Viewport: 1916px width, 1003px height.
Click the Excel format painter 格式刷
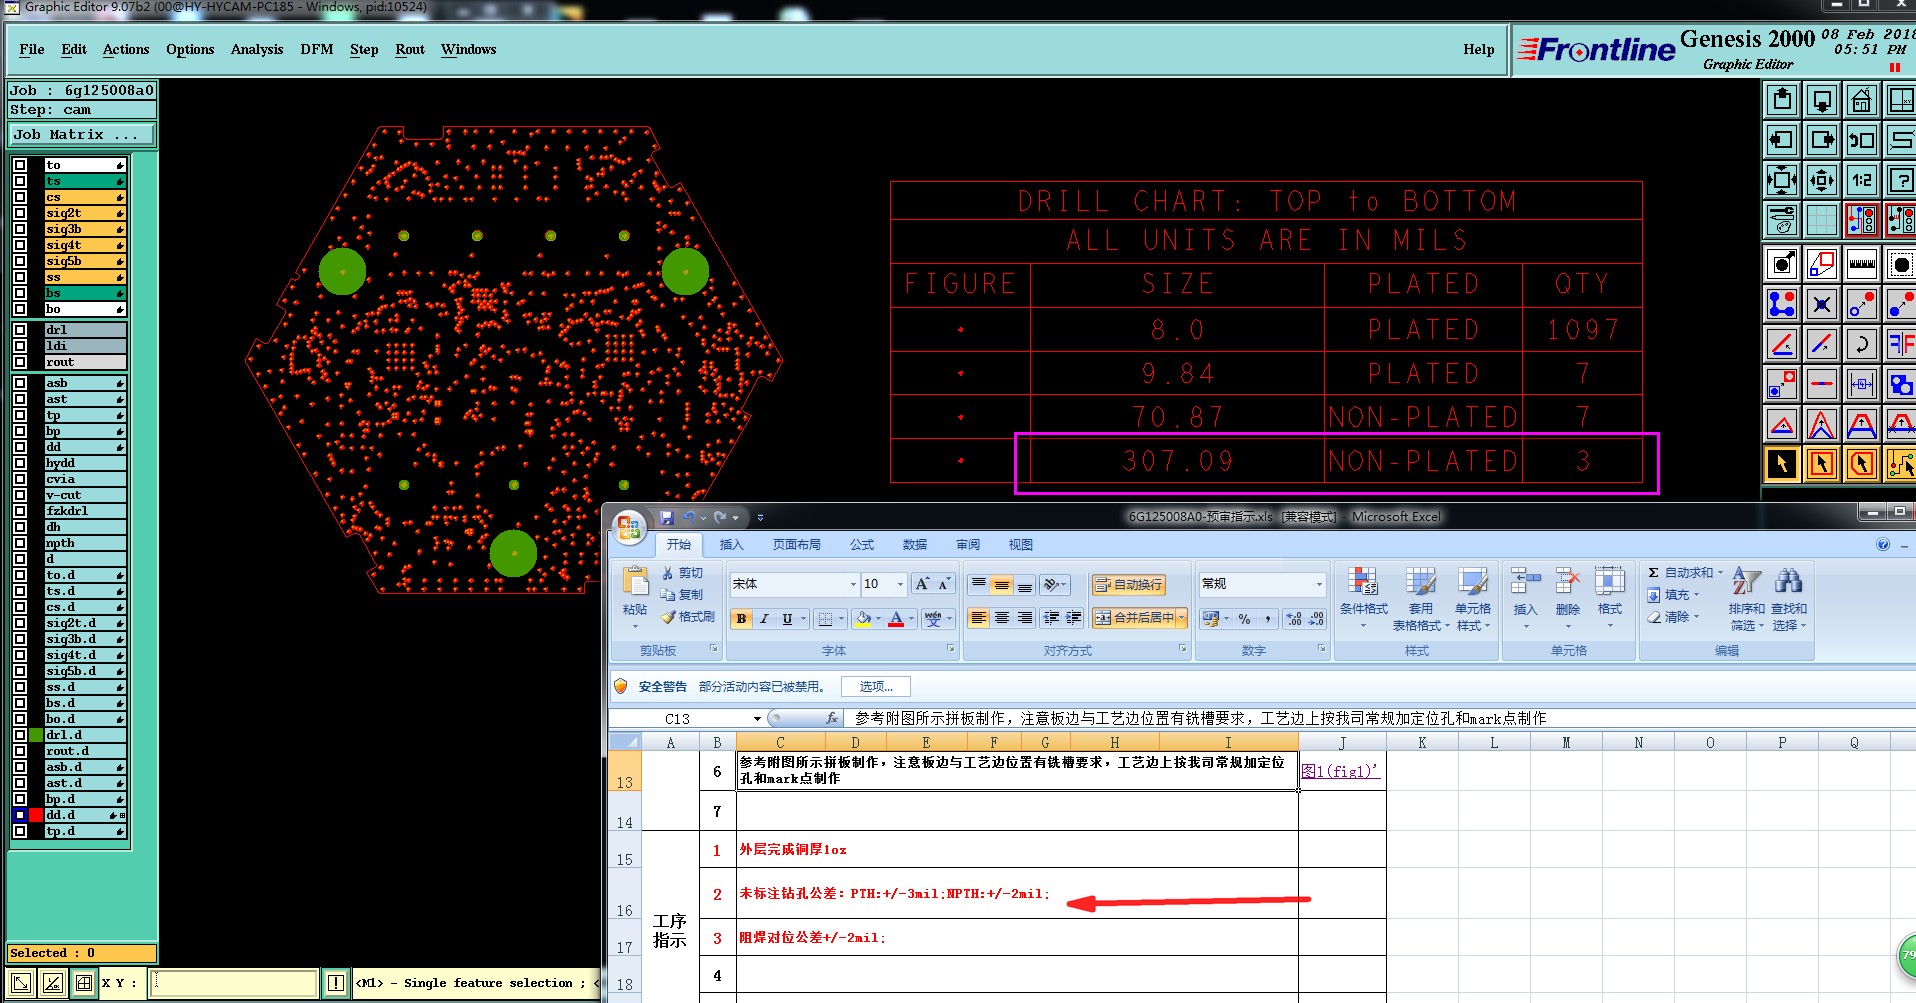coord(688,617)
